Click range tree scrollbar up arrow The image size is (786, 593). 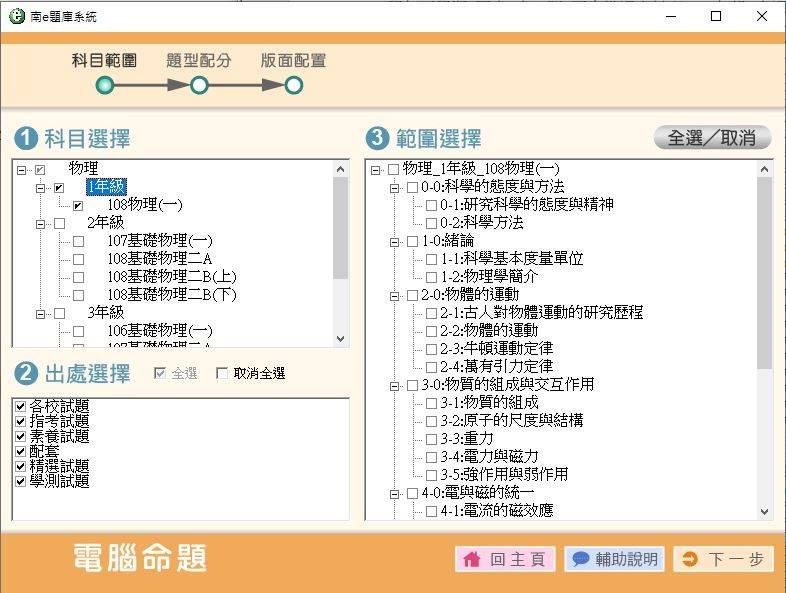[x=764, y=169]
